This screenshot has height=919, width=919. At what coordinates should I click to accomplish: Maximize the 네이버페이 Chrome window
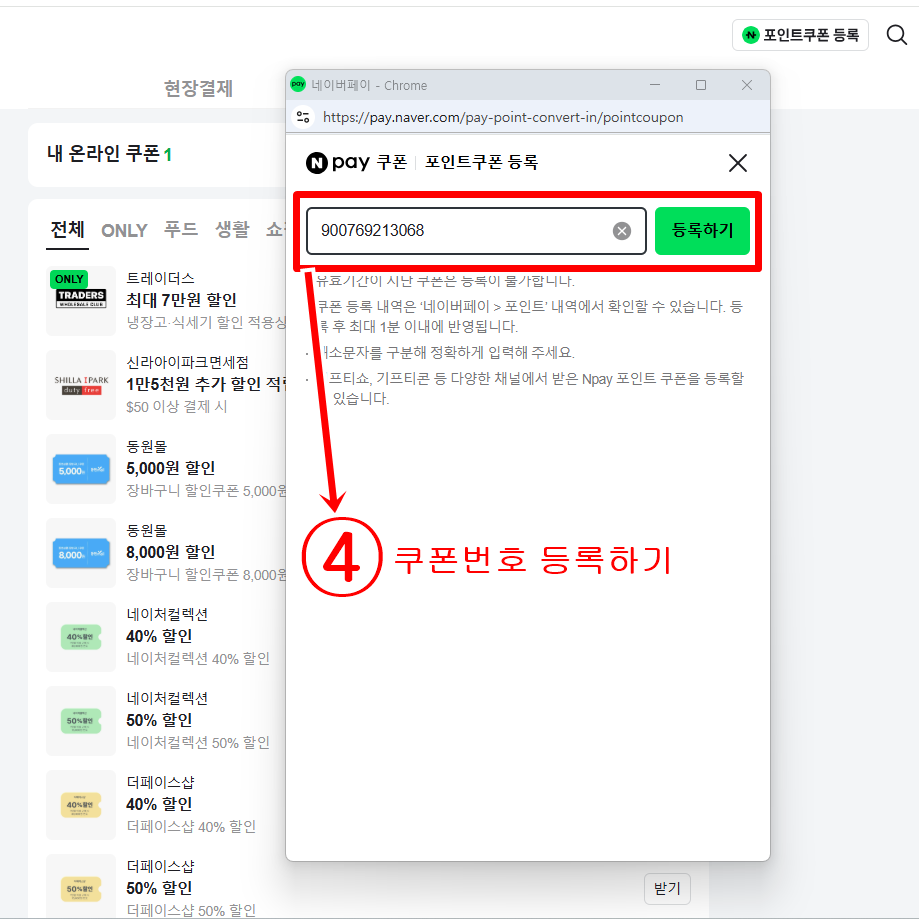(x=700, y=85)
